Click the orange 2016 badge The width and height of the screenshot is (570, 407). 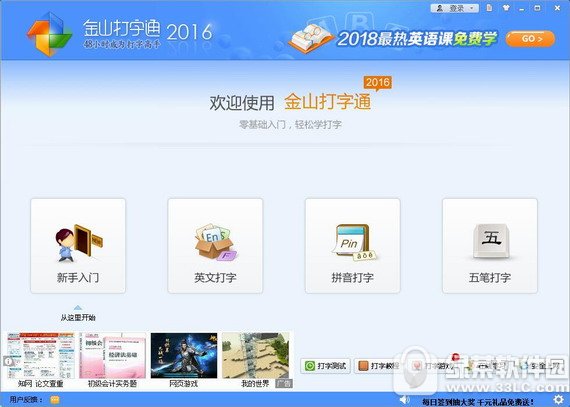[378, 83]
